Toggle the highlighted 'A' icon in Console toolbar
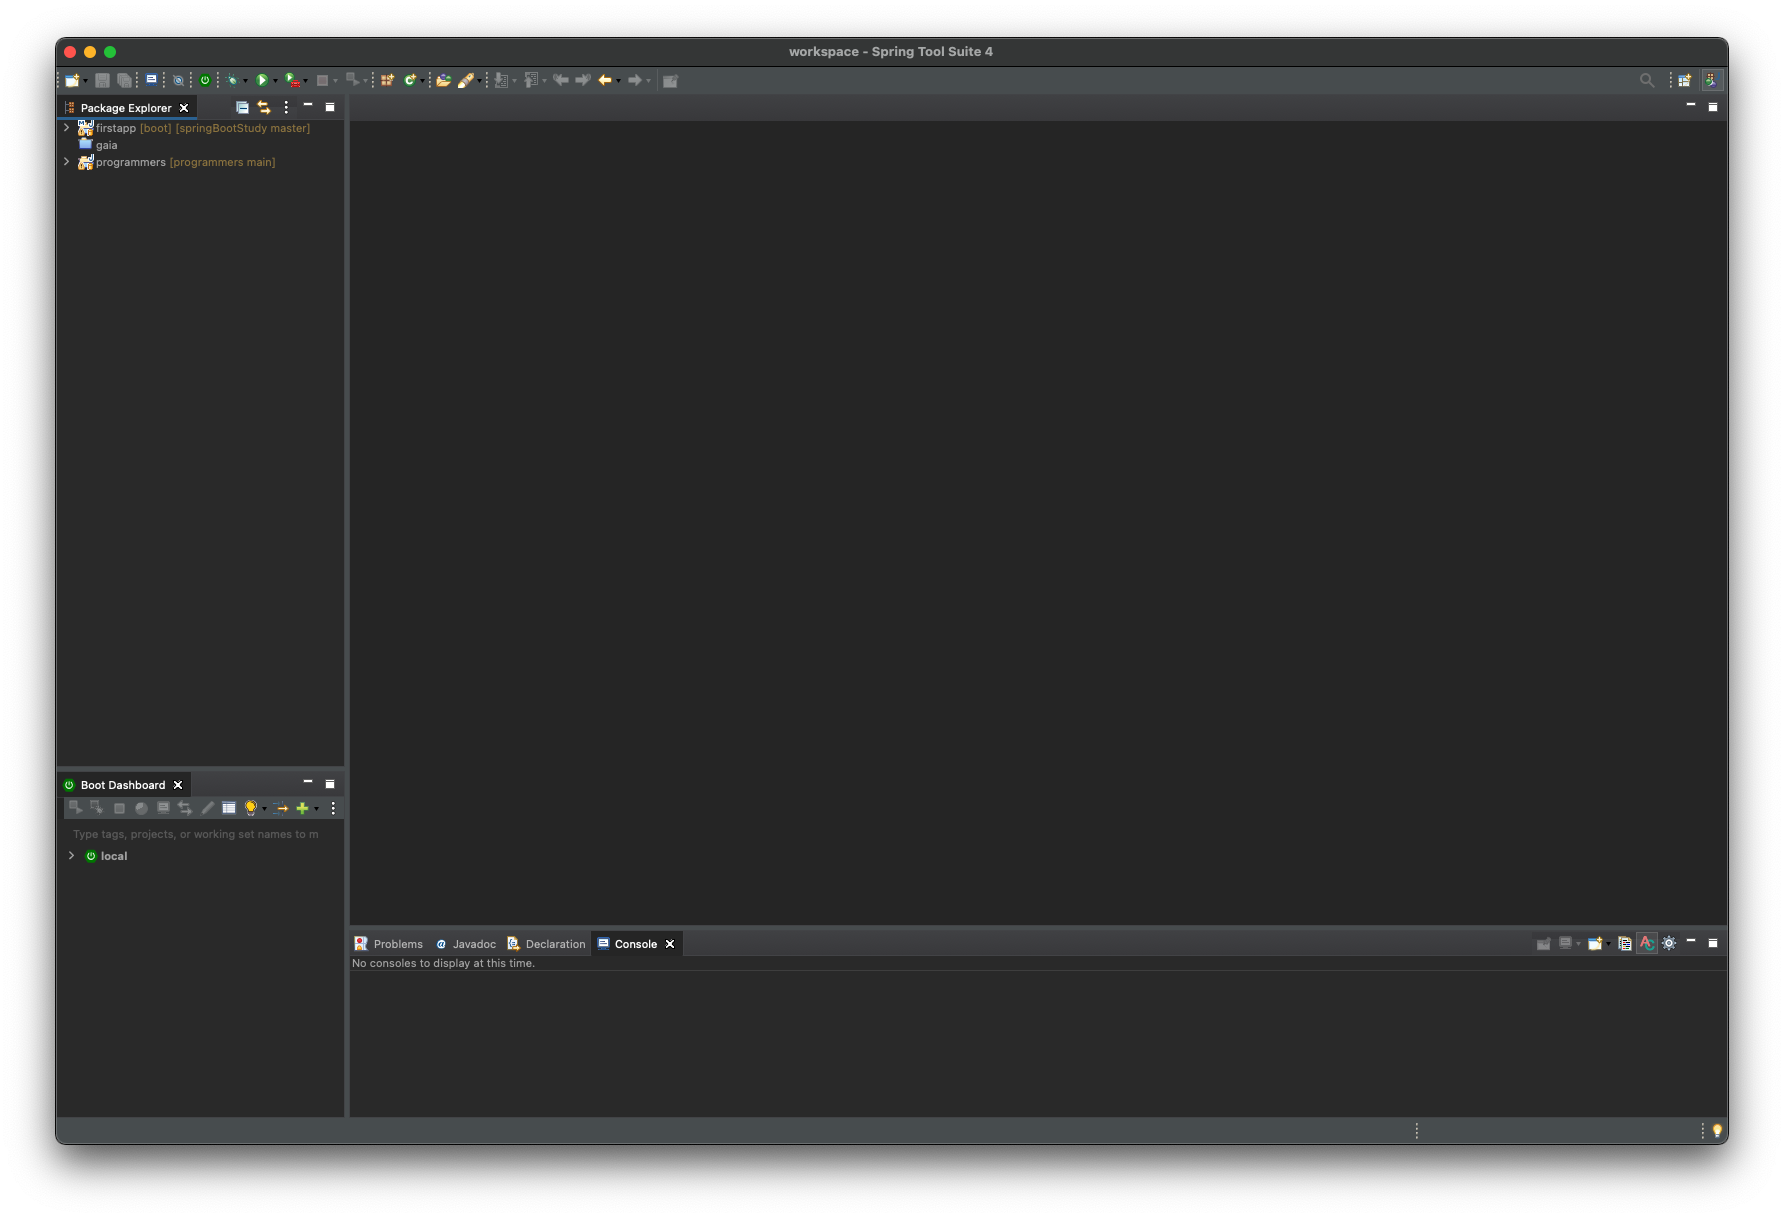The image size is (1784, 1218). 1647,943
